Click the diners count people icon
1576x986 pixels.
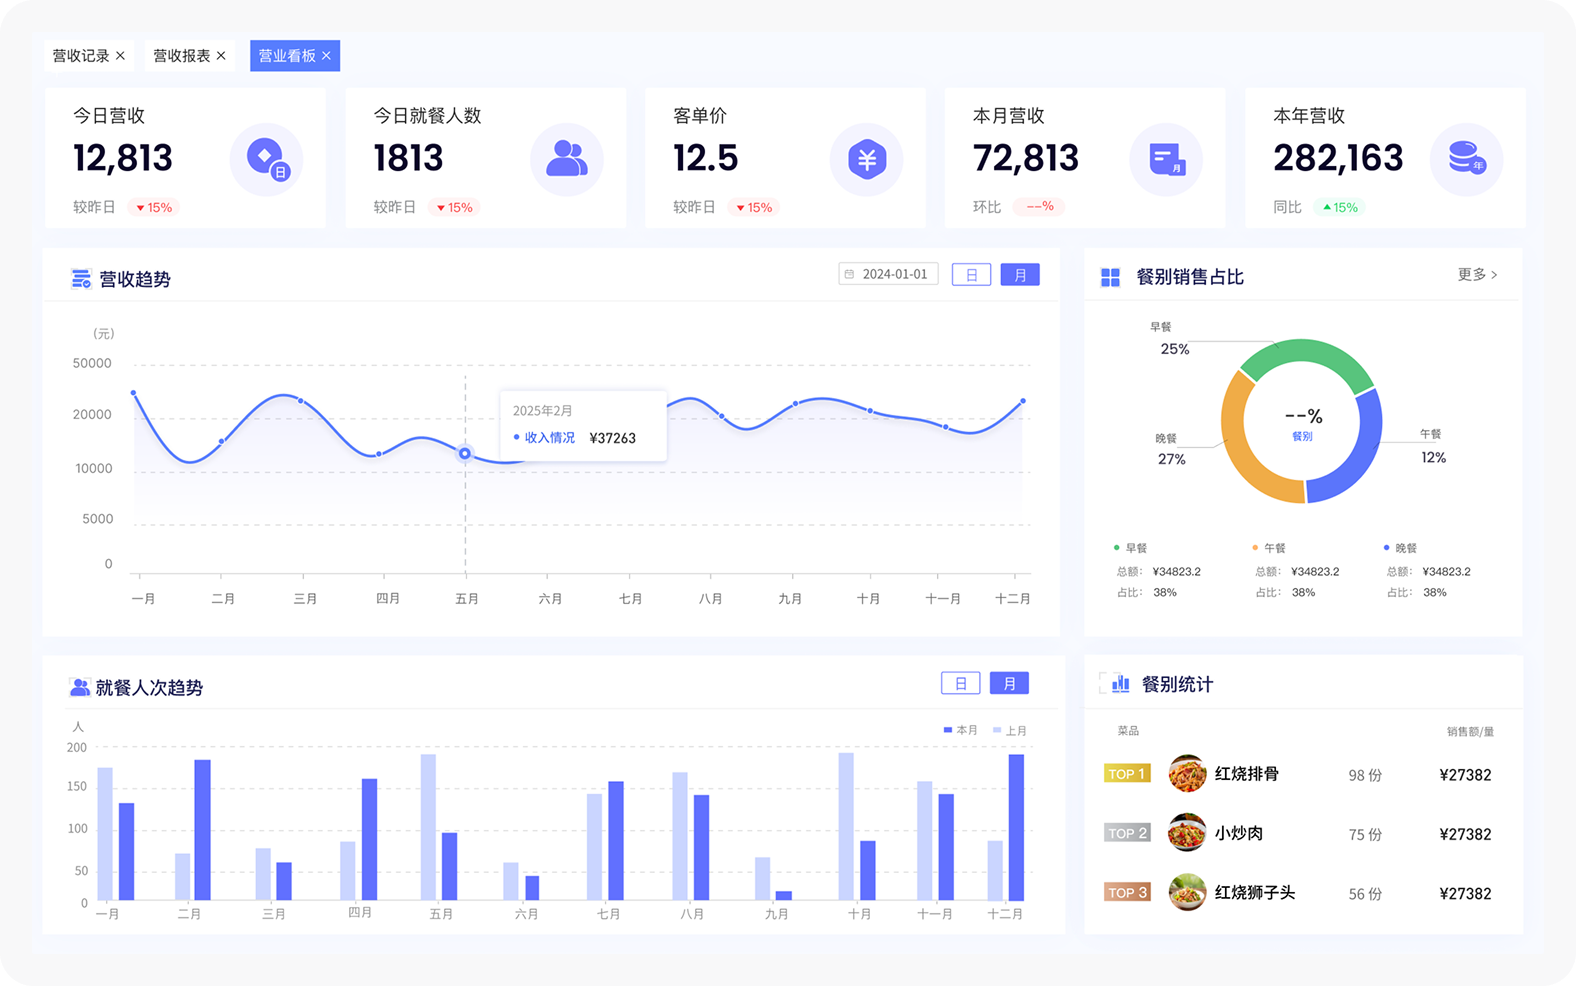(567, 159)
